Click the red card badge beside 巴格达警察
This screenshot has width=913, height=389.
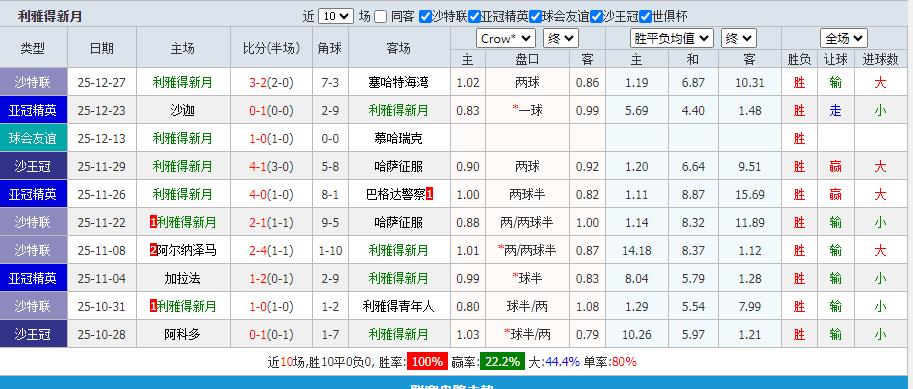430,194
